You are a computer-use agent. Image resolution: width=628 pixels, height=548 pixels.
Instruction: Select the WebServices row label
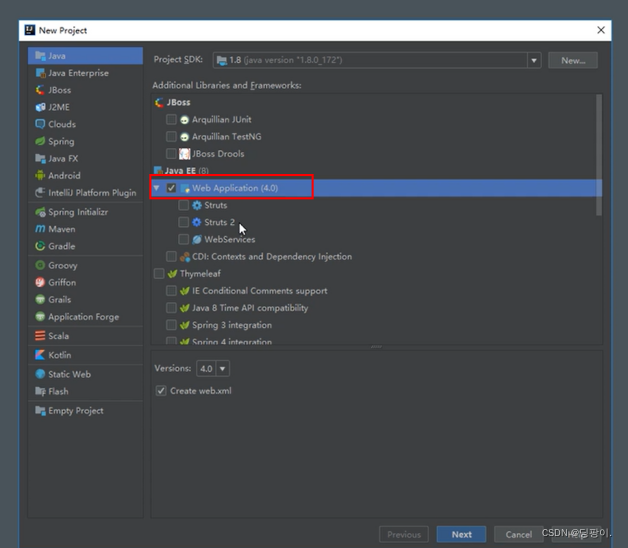[229, 240]
